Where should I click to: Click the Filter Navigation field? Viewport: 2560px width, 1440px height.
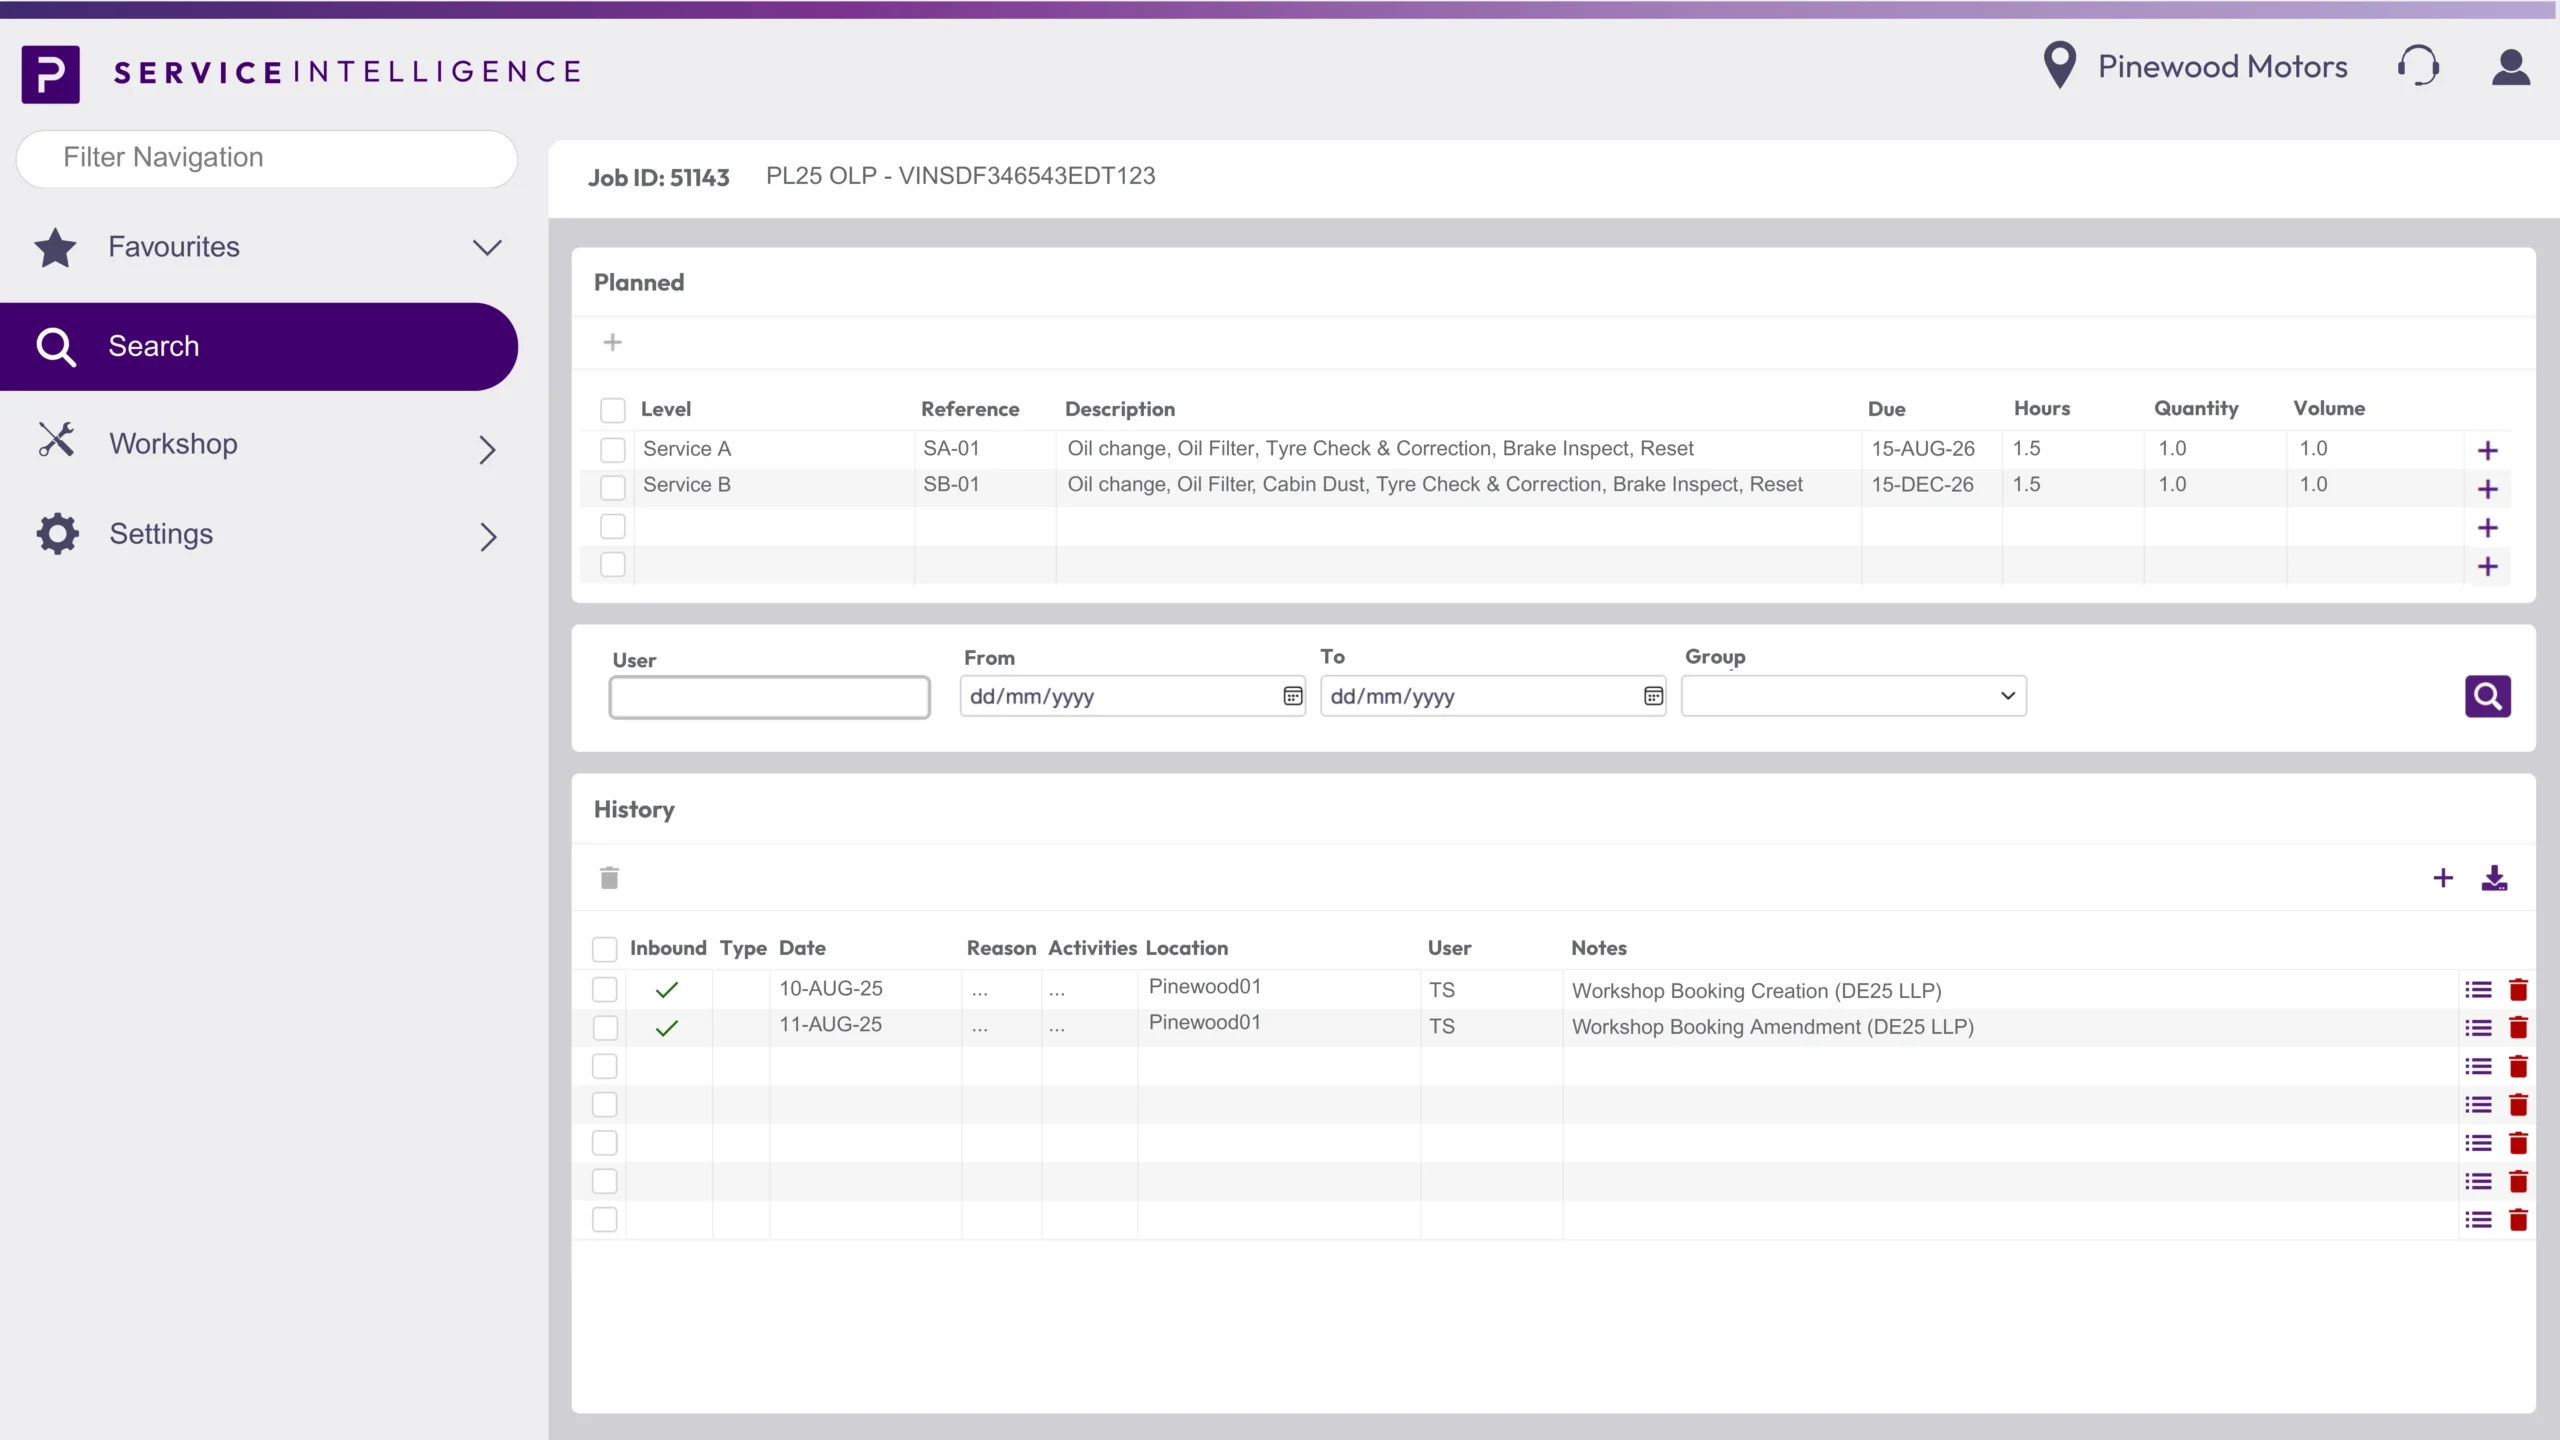(x=267, y=158)
